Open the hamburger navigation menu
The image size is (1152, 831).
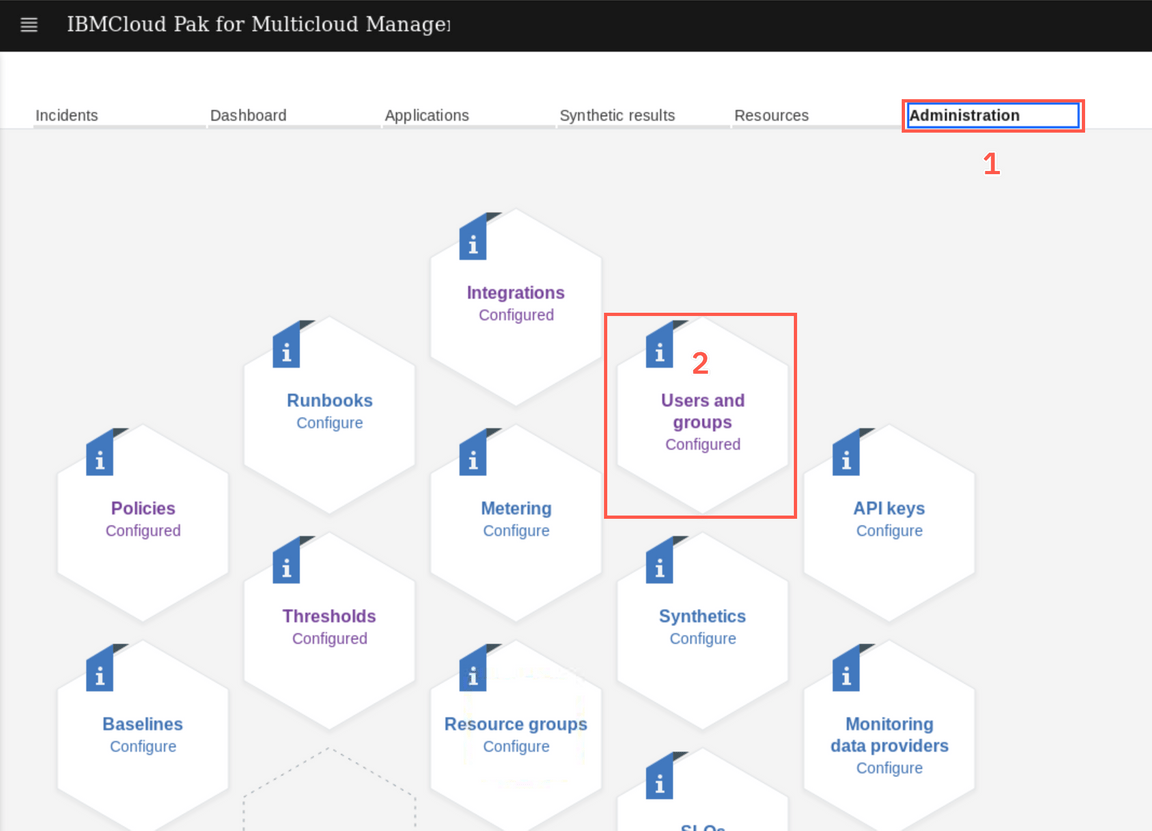29,25
